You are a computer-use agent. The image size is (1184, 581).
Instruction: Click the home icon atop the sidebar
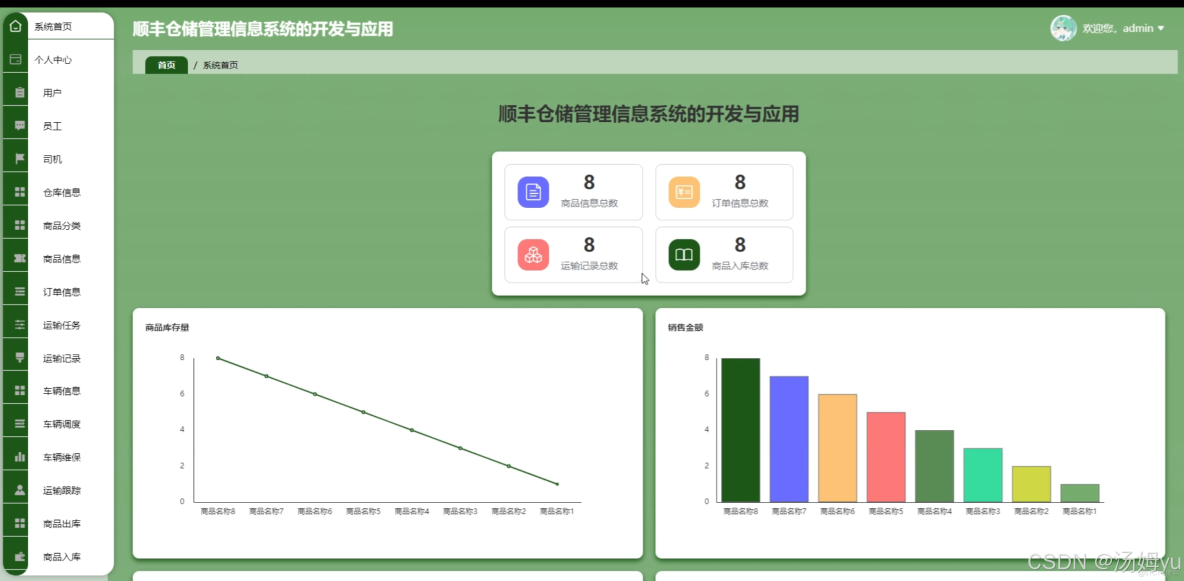pyautogui.click(x=14, y=25)
